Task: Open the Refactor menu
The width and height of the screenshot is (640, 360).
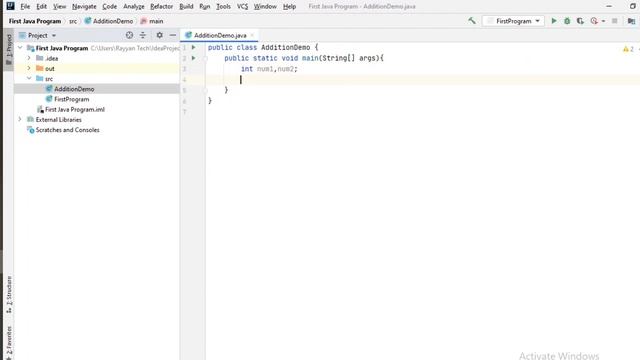Action: 161,7
